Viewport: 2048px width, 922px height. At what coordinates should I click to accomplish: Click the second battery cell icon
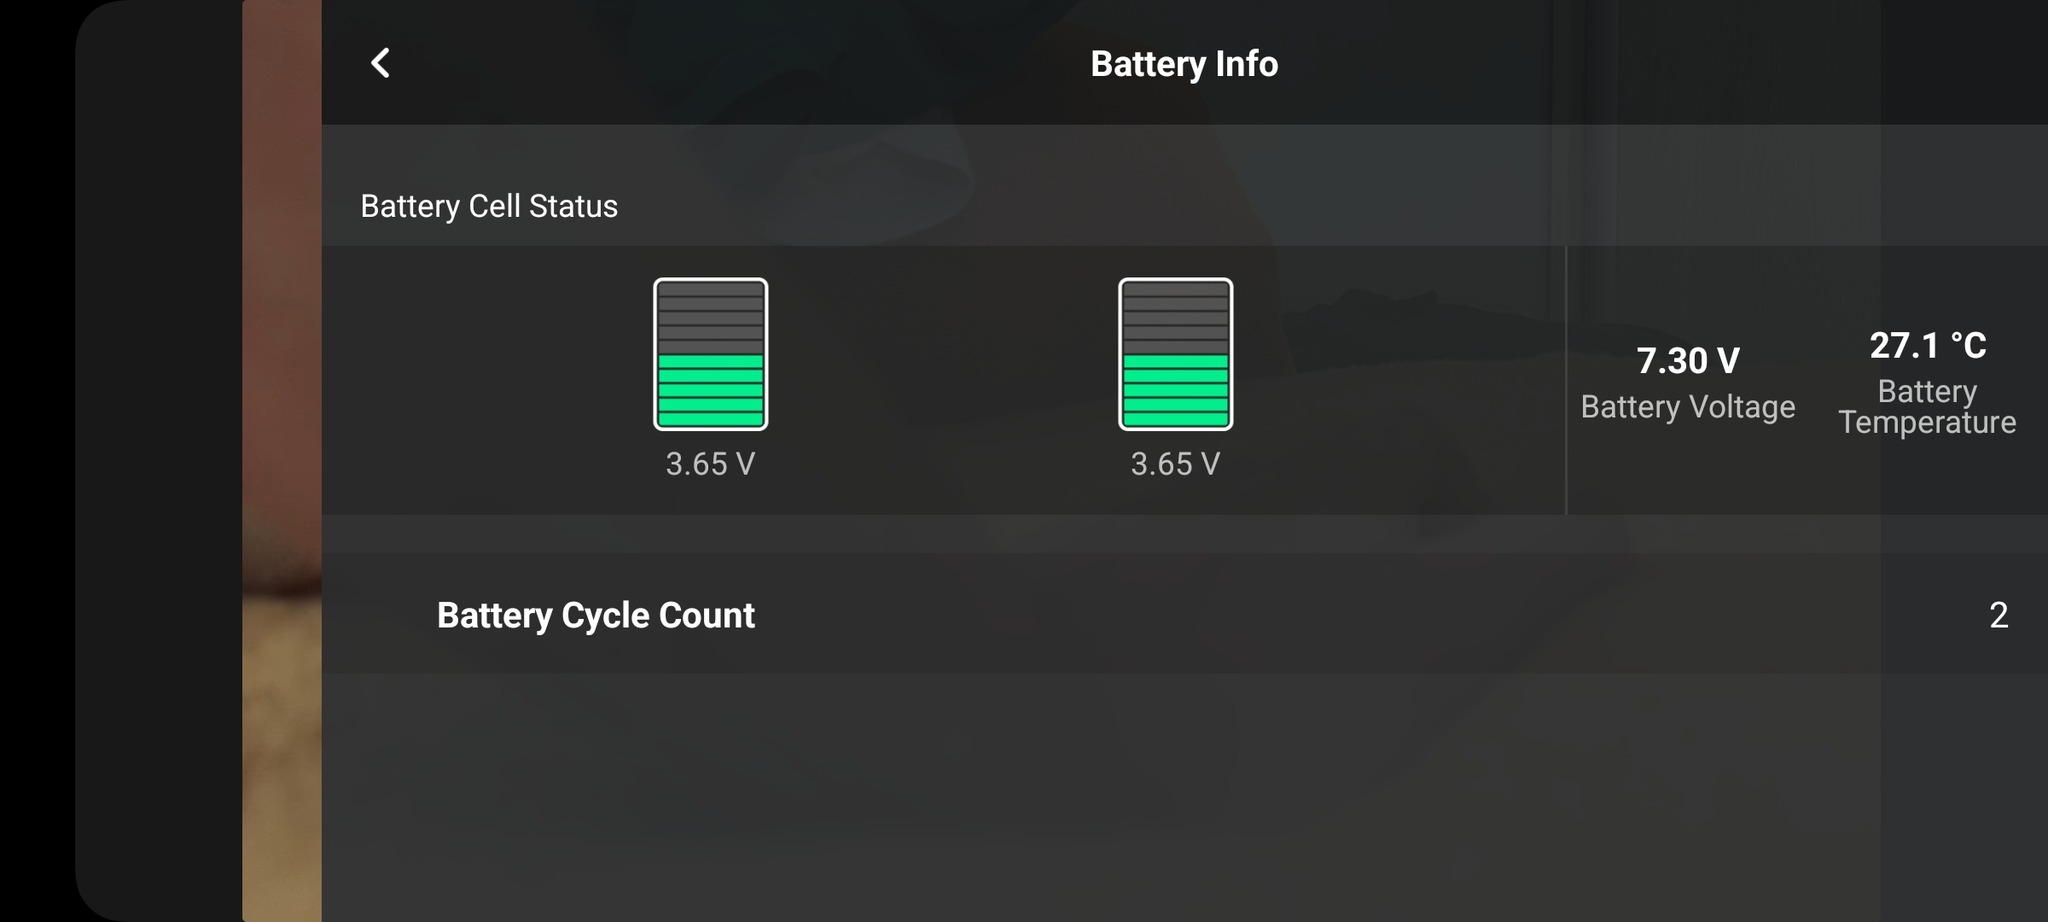1175,354
